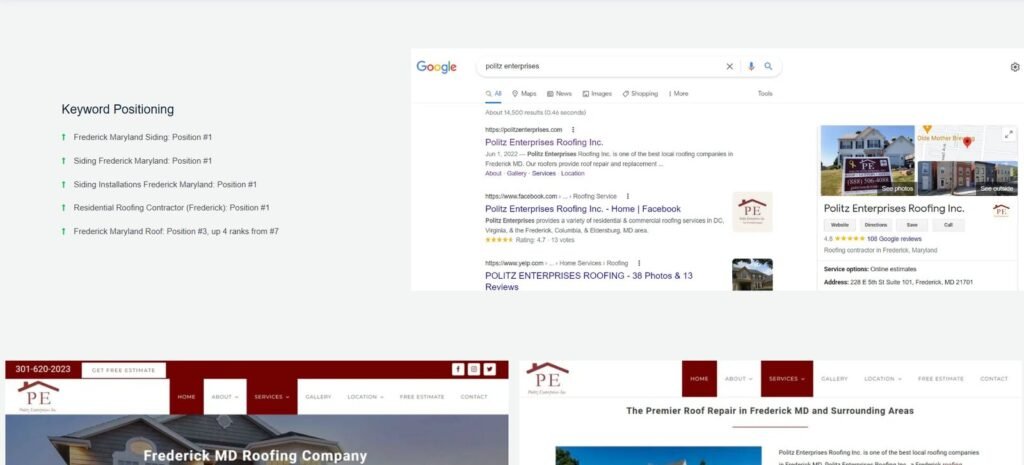Open the 108 Google reviews link

(x=894, y=239)
